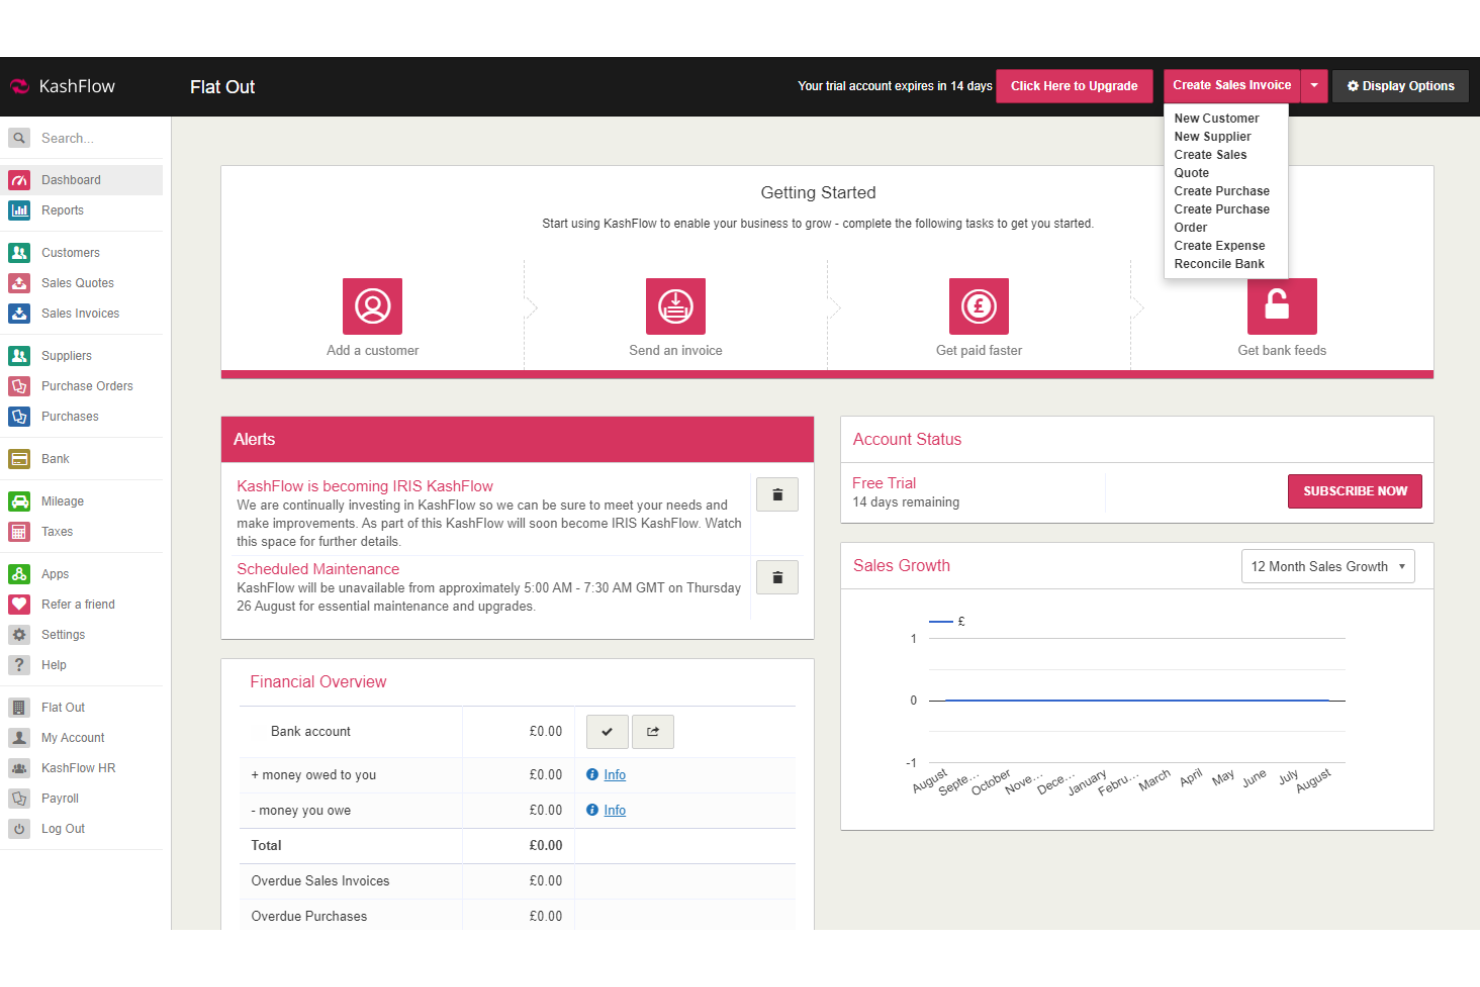The image size is (1480, 987).
Task: Click the Get bank feeds unlock icon
Action: click(1282, 306)
